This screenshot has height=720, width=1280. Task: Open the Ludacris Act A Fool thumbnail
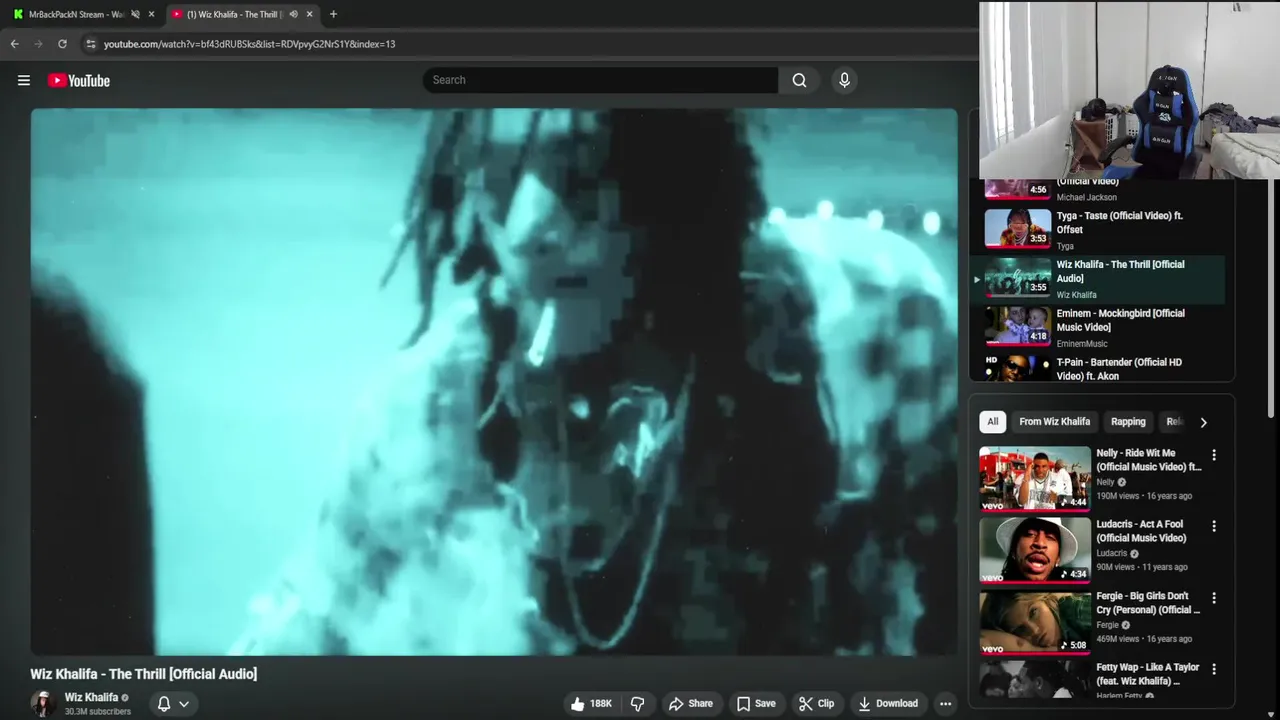[x=1035, y=549]
